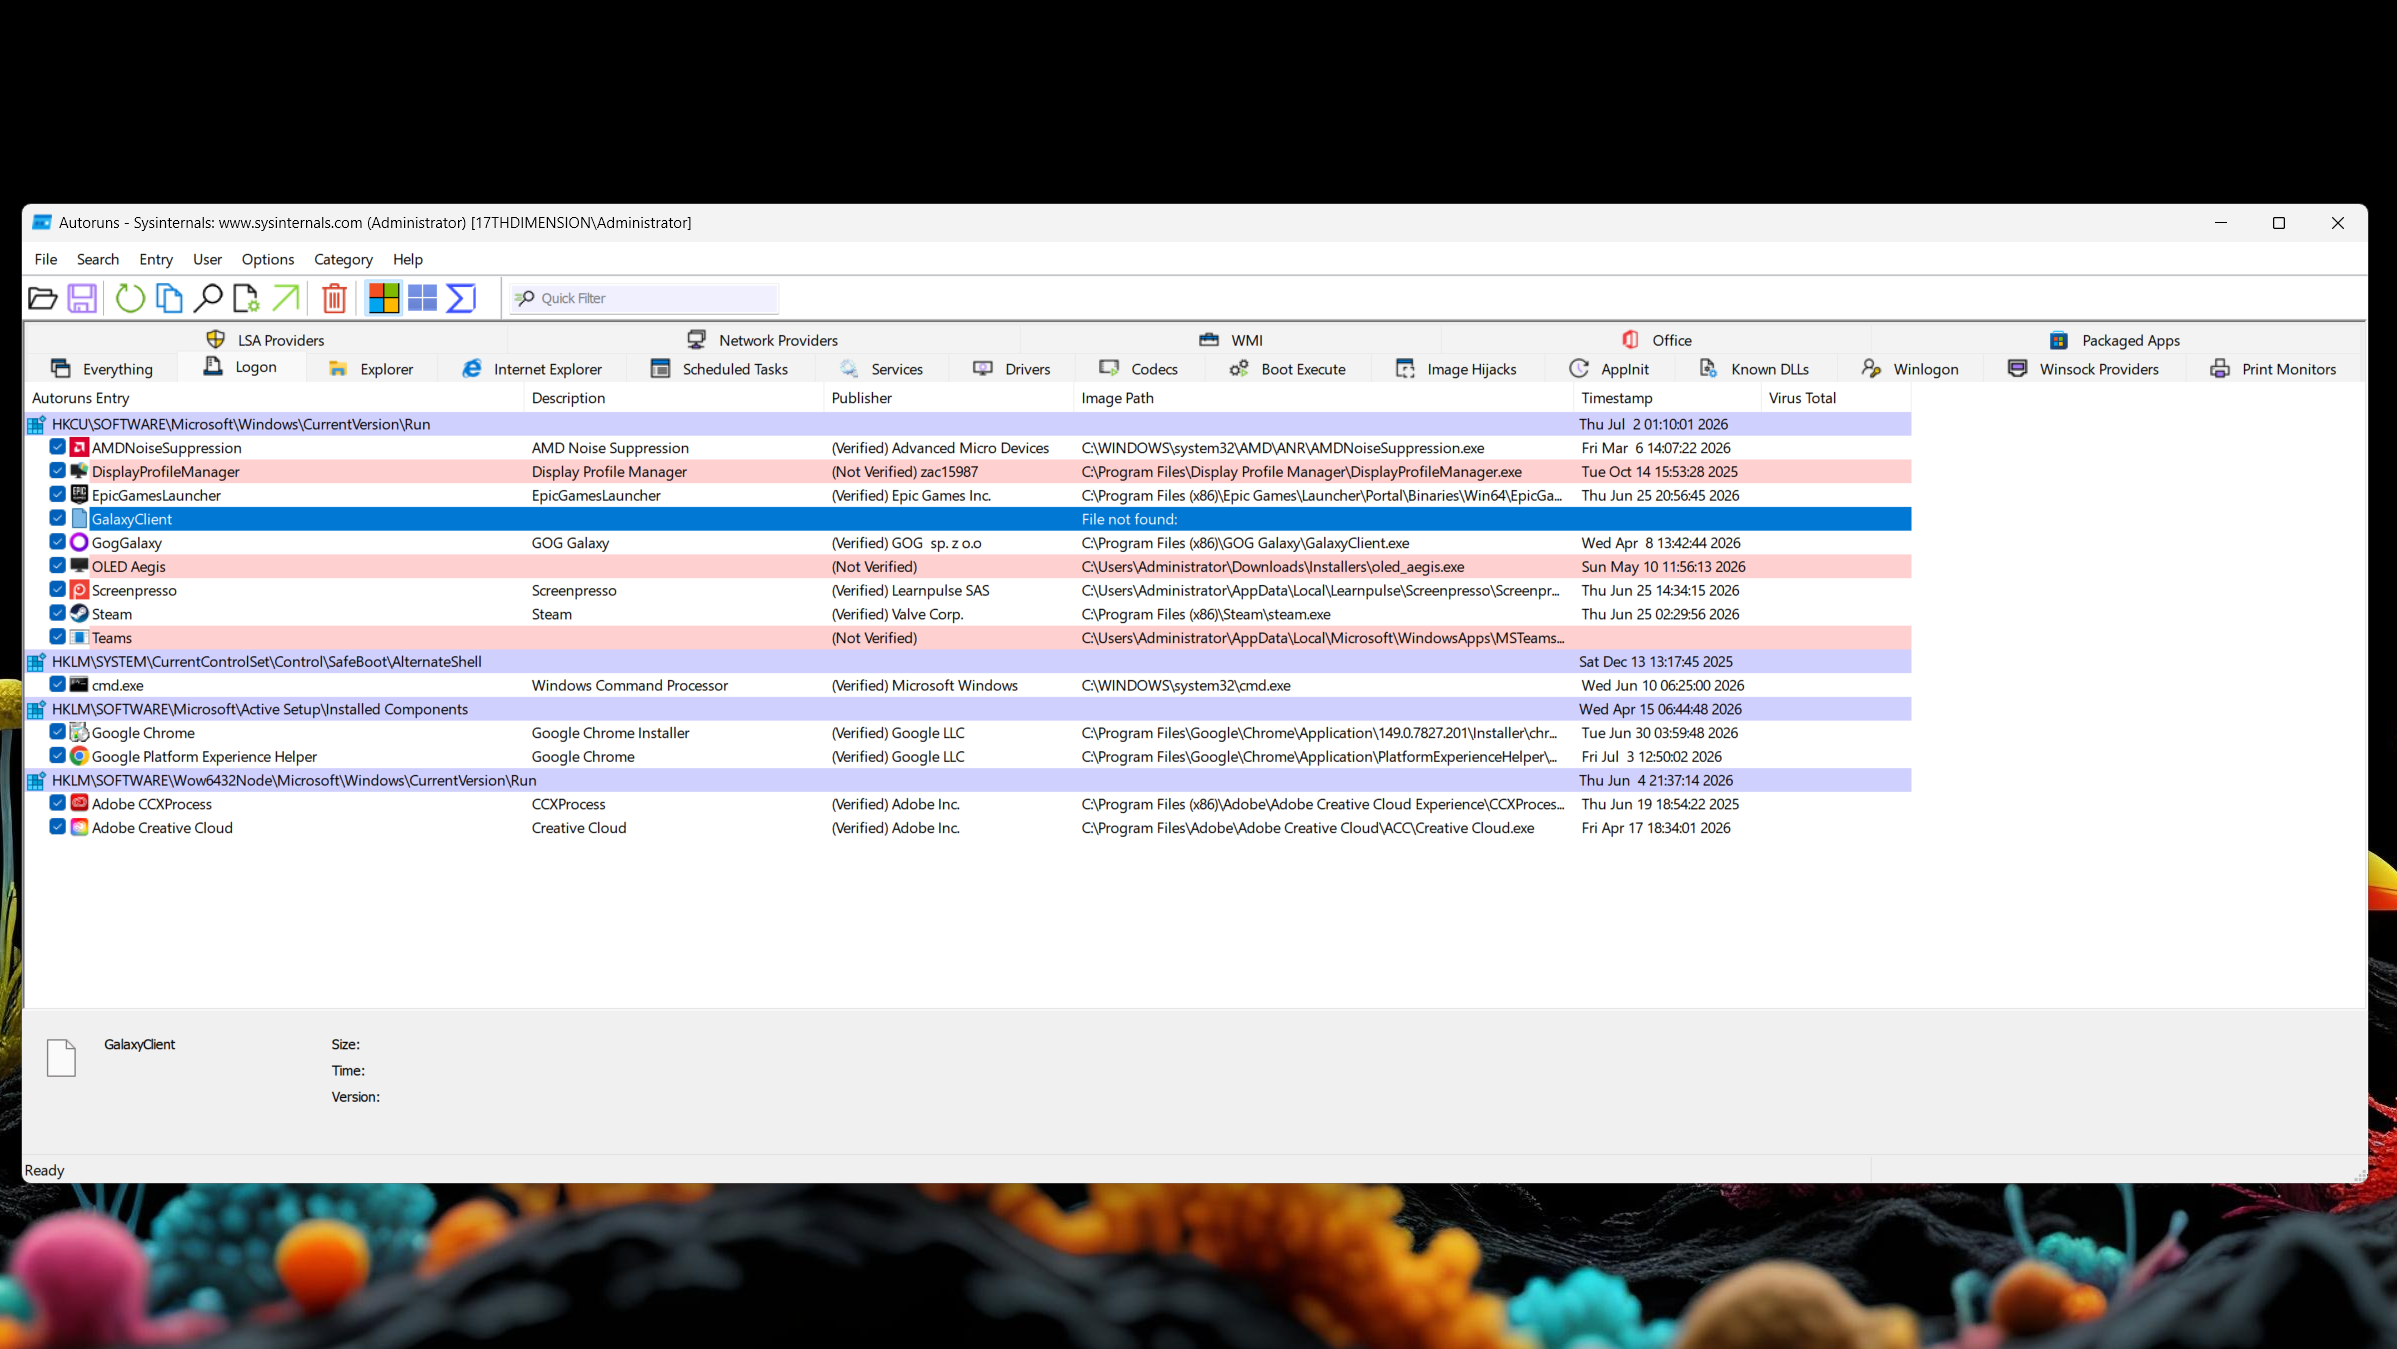Click the Jump to Entry arrow icon
The height and width of the screenshot is (1349, 2397).
coord(286,298)
